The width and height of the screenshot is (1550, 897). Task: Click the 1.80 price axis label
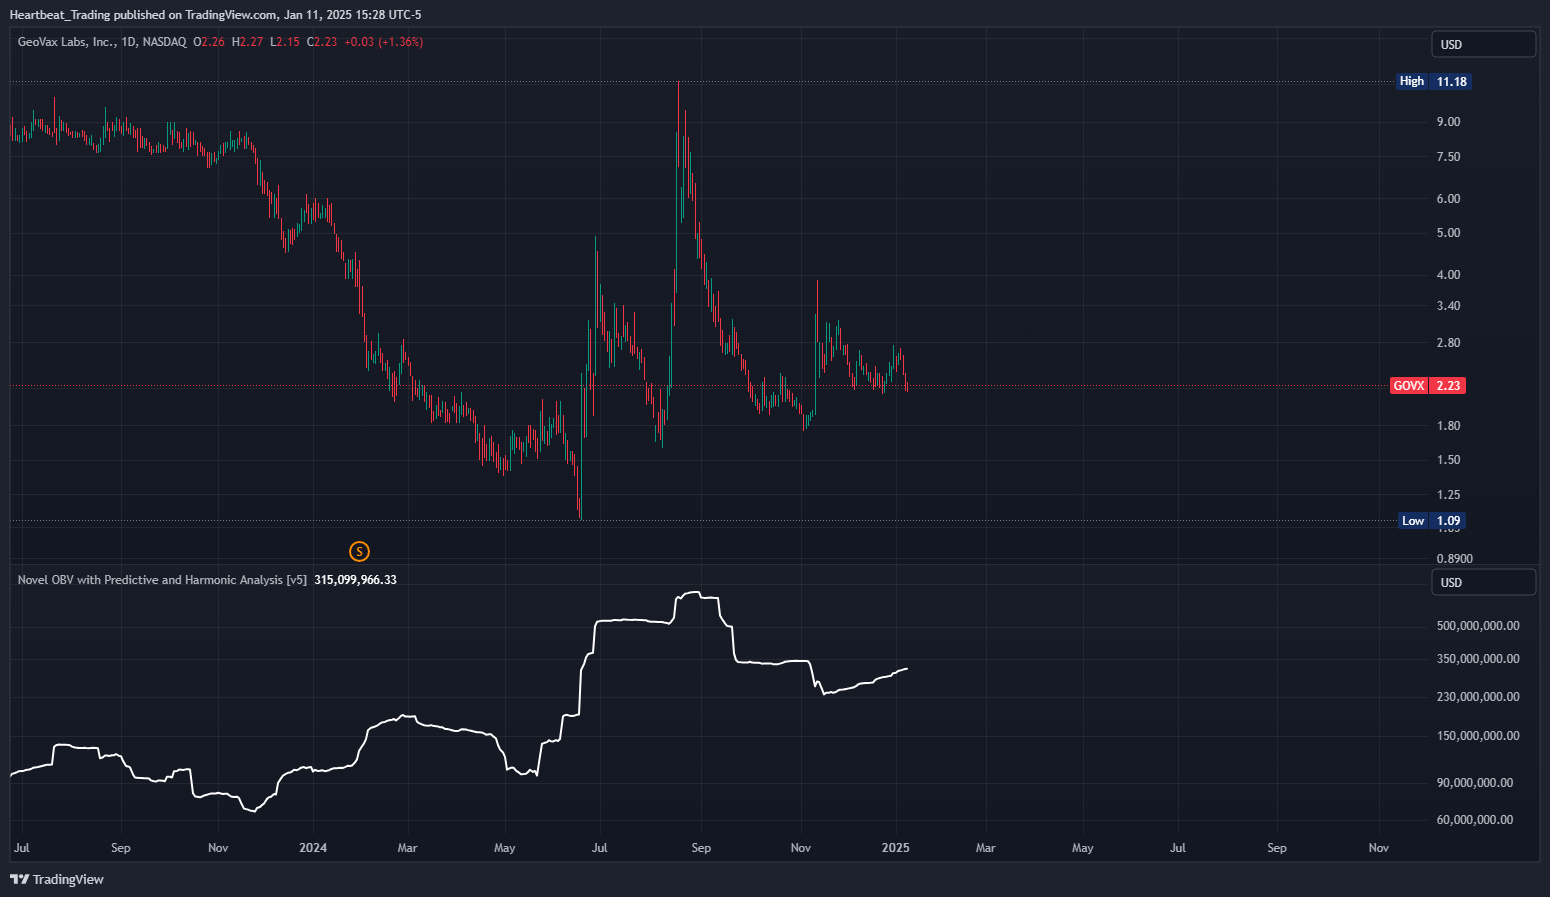click(1448, 426)
